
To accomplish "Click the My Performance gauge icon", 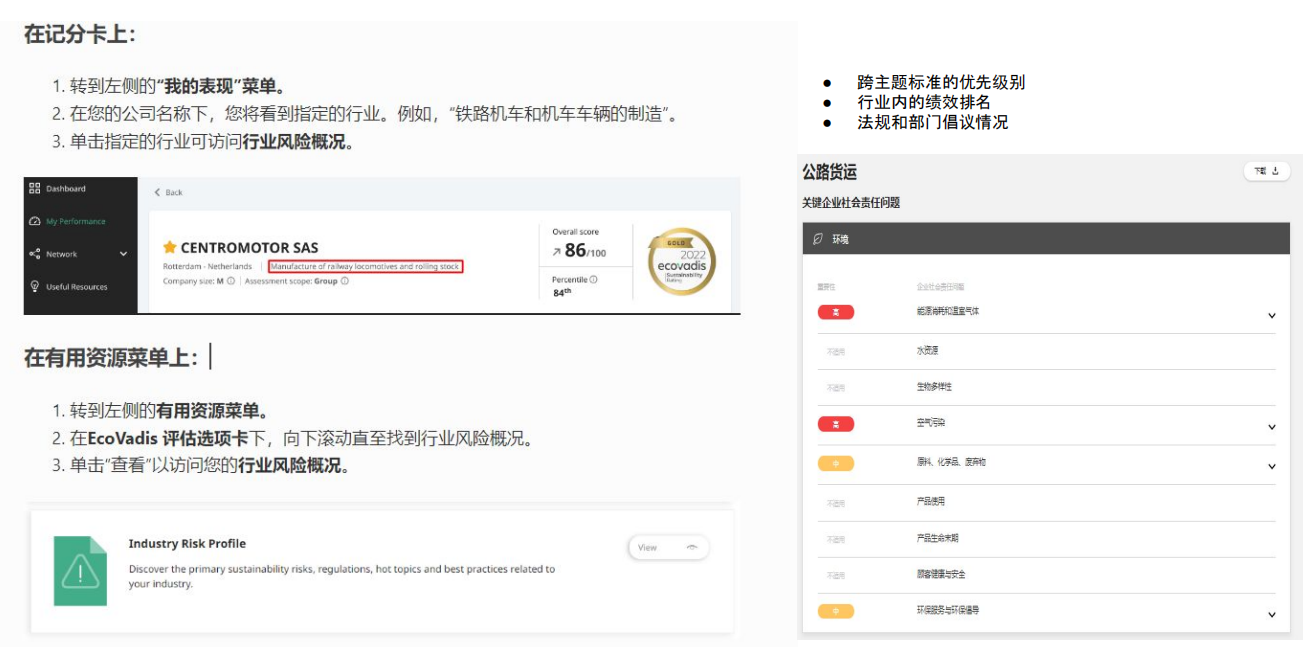I will pos(34,221).
